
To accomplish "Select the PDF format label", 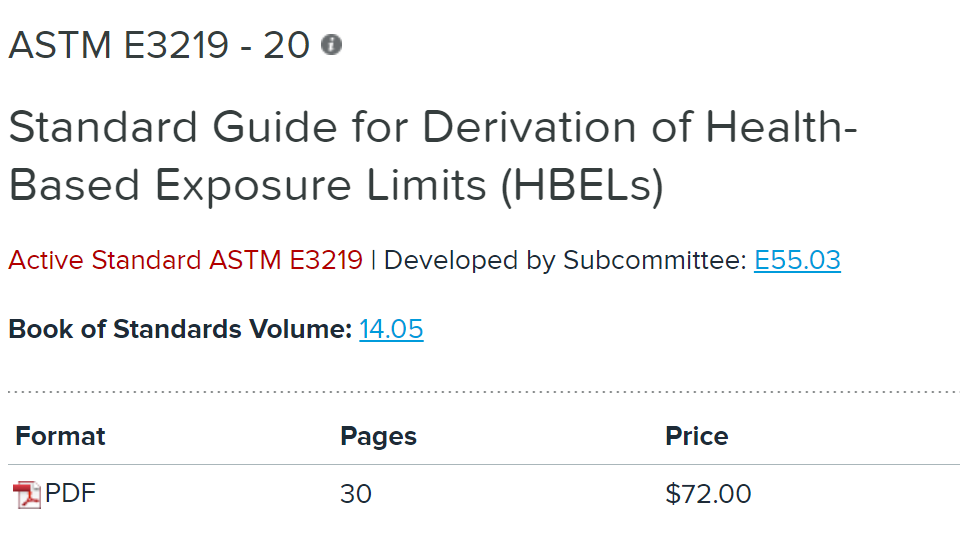I will (71, 493).
